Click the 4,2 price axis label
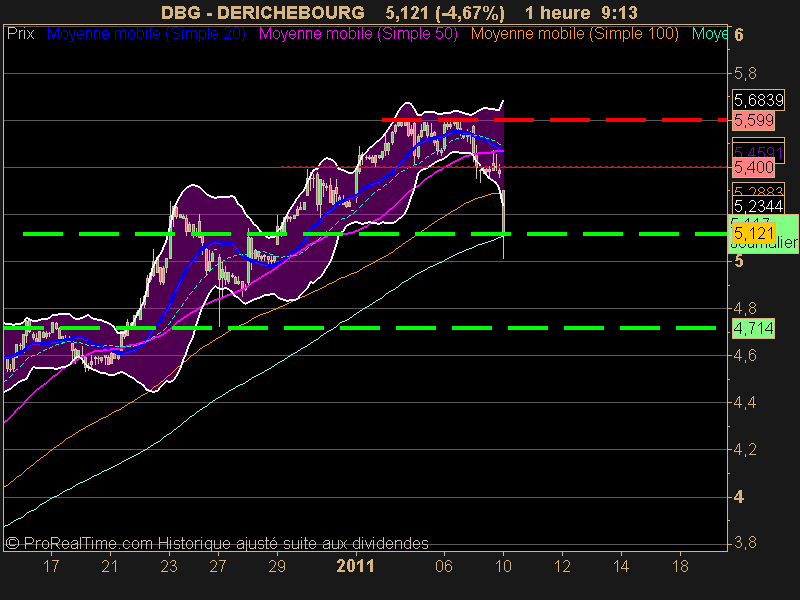800x600 pixels. [x=745, y=449]
